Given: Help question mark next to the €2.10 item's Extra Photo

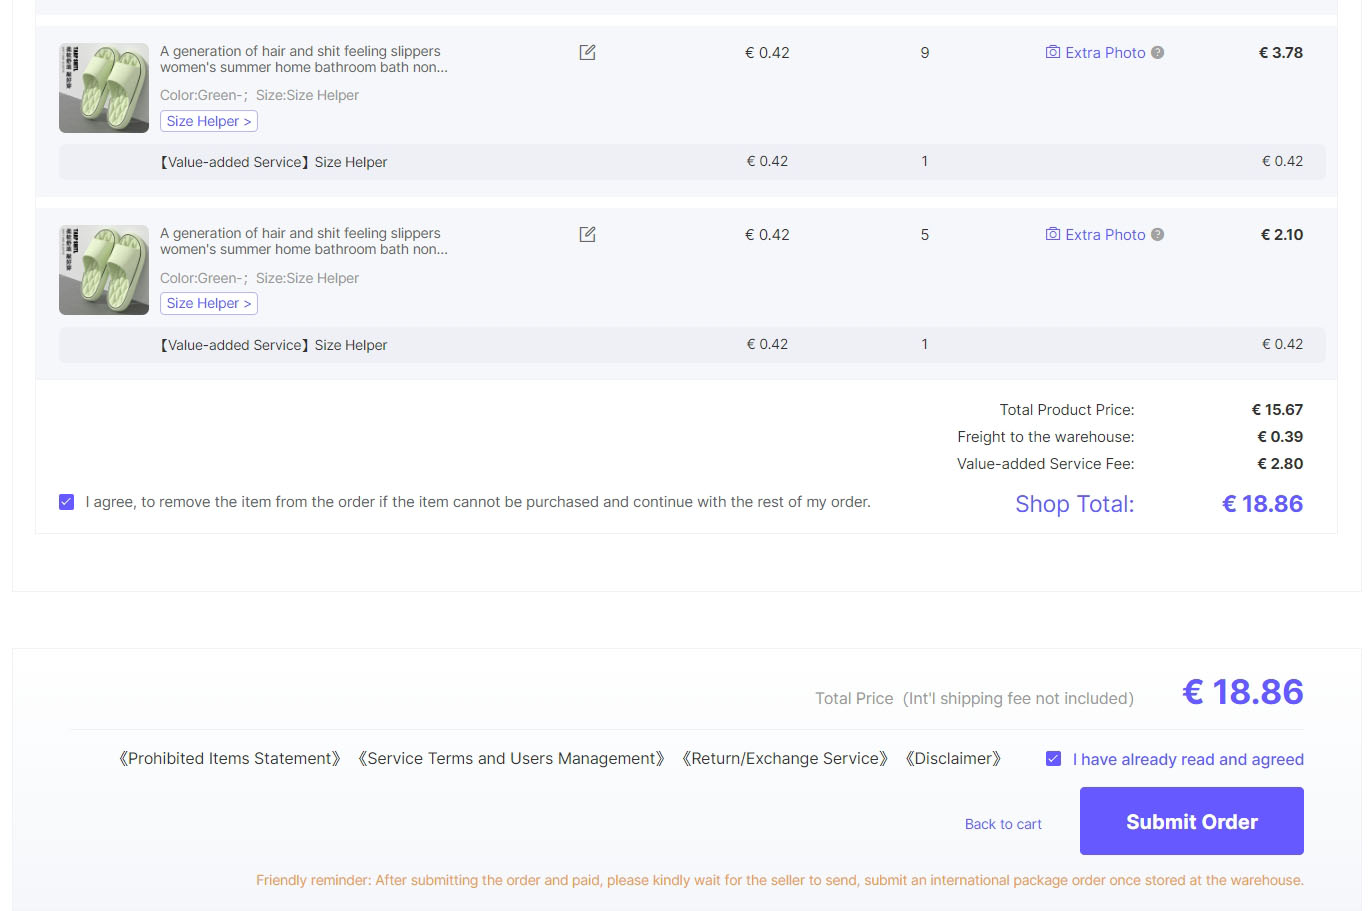Looking at the screenshot, I should (x=1157, y=234).
